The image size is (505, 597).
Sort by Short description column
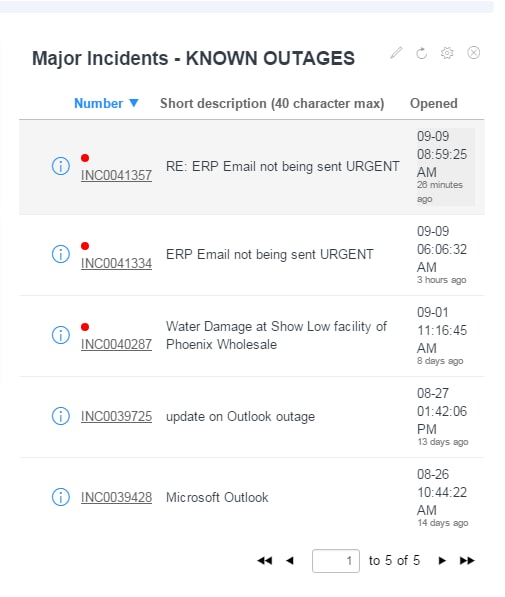[272, 103]
